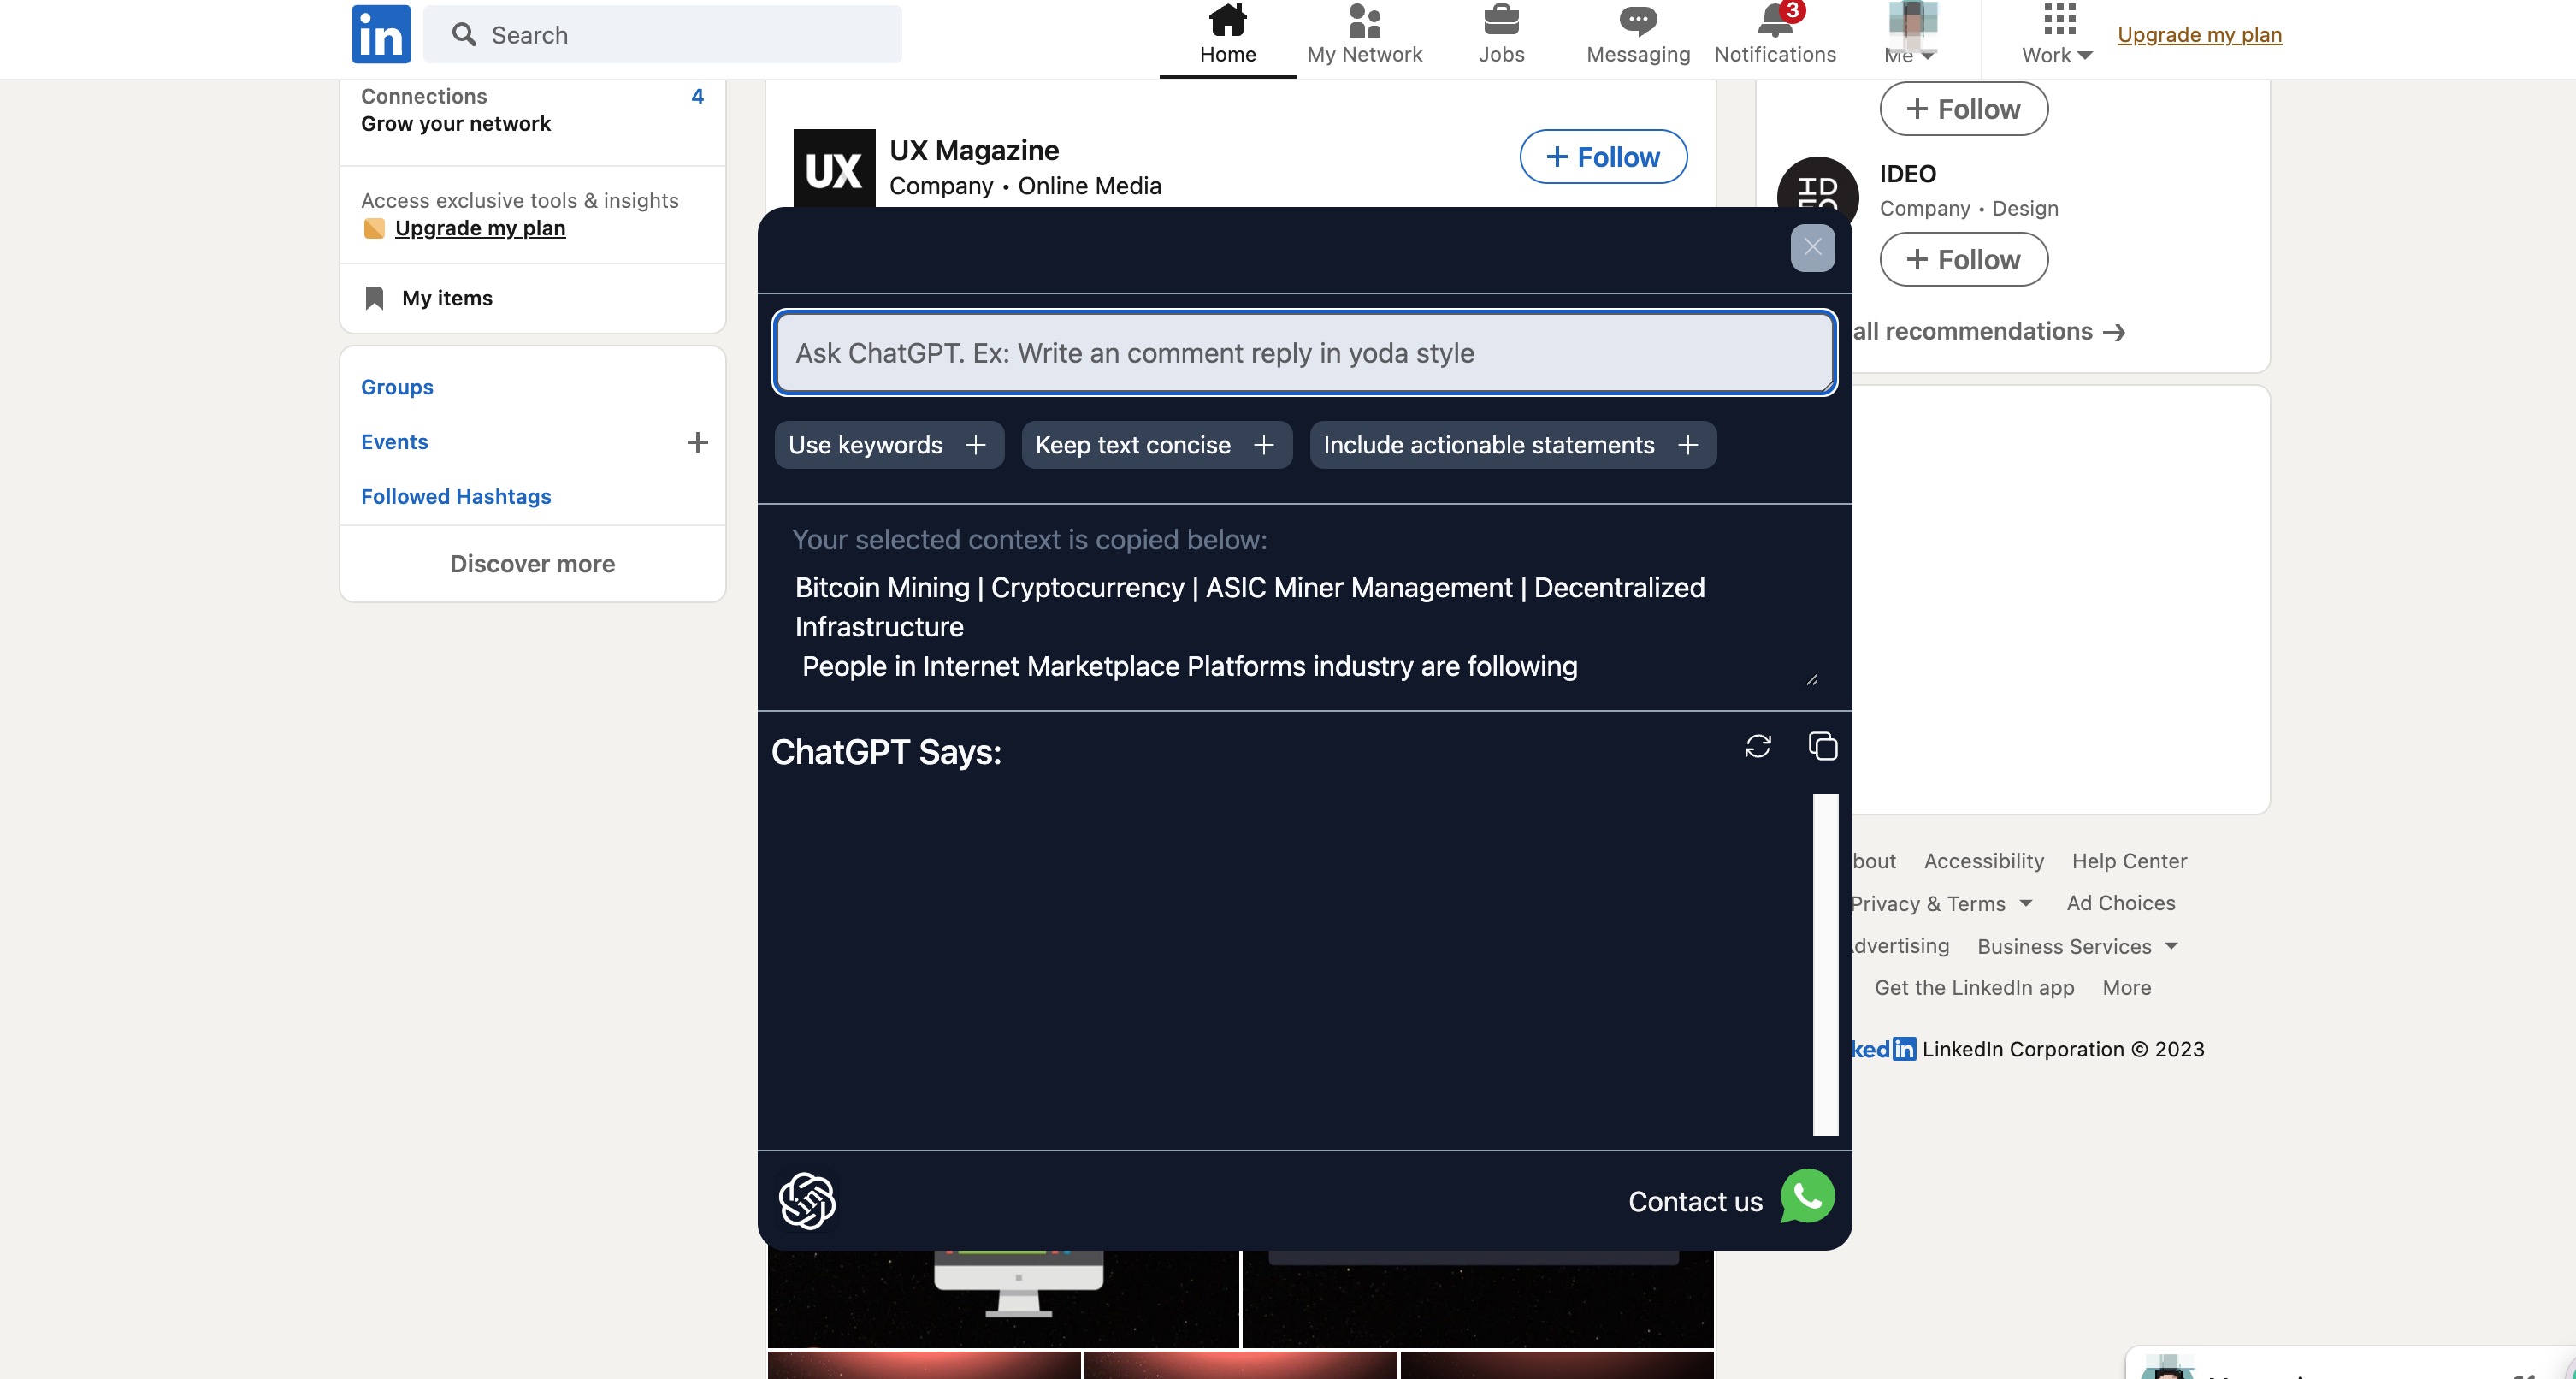This screenshot has height=1379, width=2576.
Task: Click Upgrade my plan in sidebar
Action: coord(480,228)
